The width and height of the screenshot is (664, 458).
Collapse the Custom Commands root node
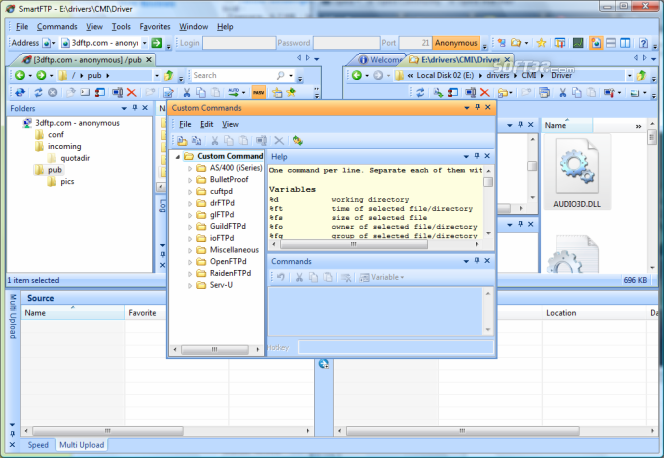tap(177, 156)
